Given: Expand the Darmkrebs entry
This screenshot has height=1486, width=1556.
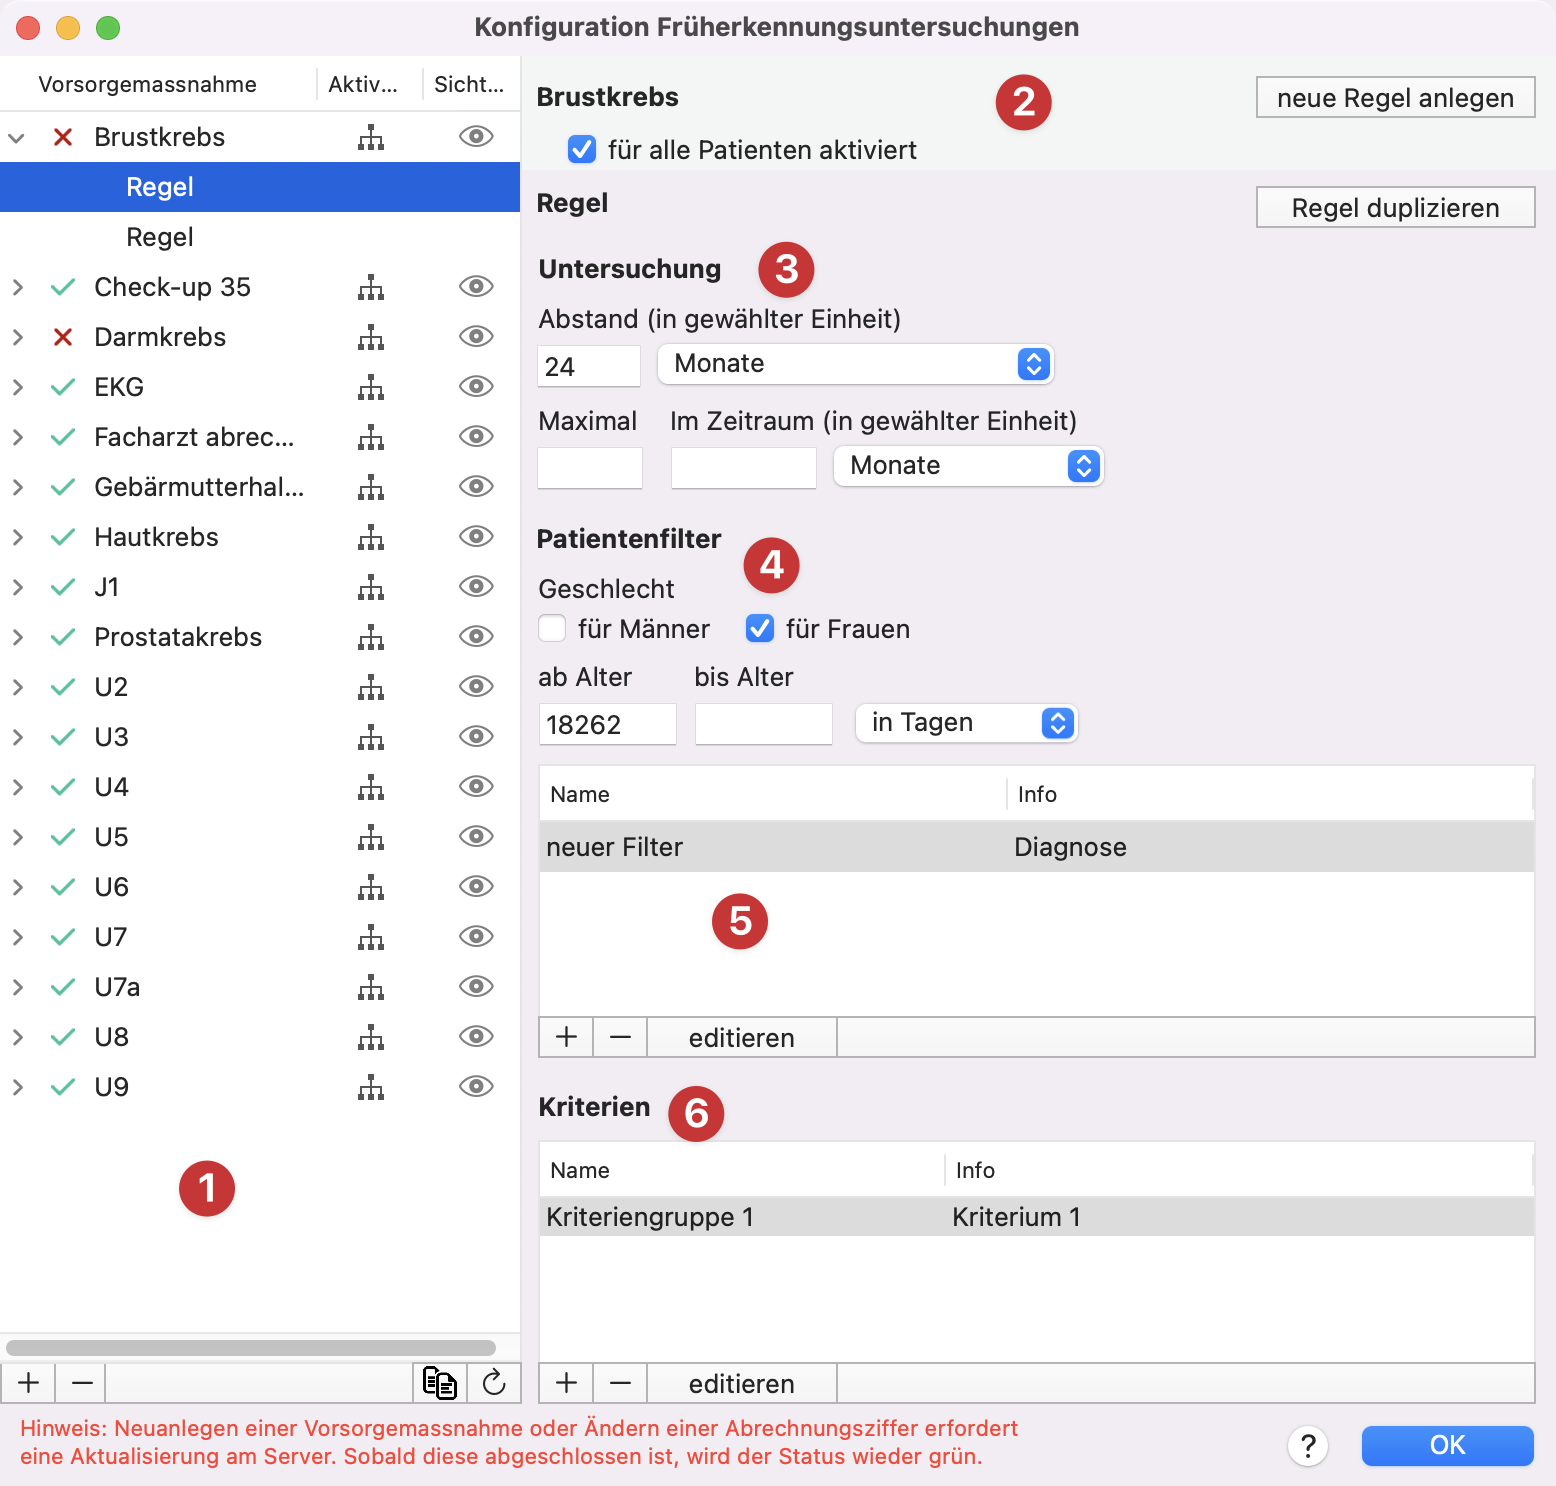Looking at the screenshot, I should pos(17,337).
